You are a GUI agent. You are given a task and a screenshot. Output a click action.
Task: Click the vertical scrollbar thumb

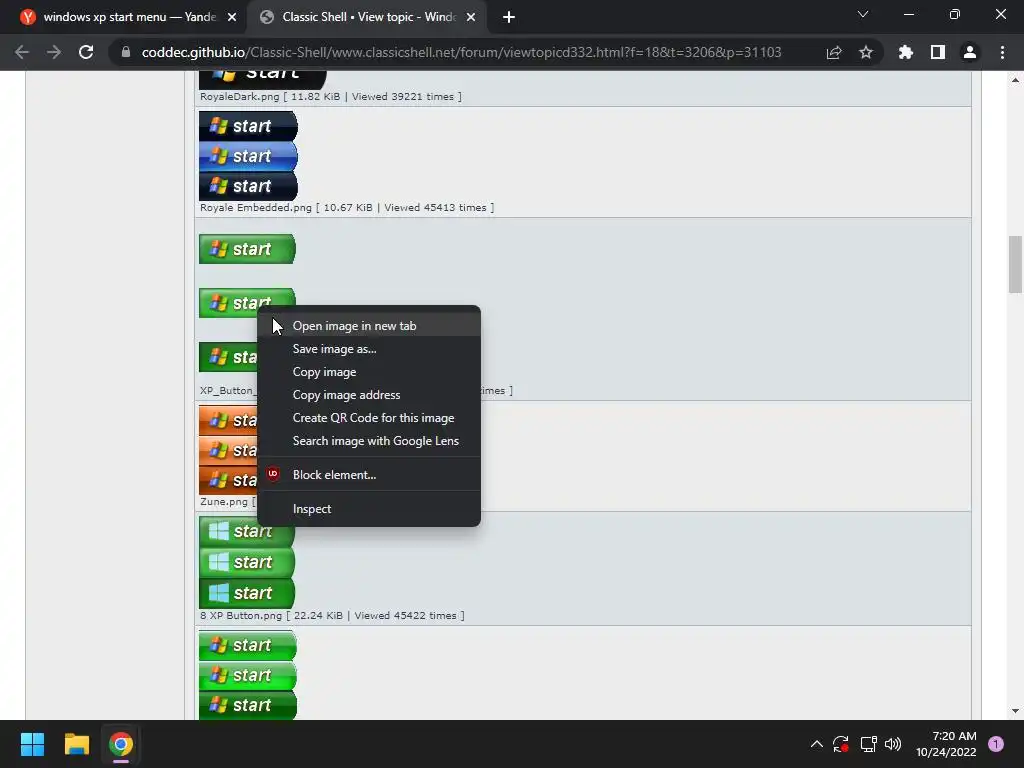[x=1015, y=264]
